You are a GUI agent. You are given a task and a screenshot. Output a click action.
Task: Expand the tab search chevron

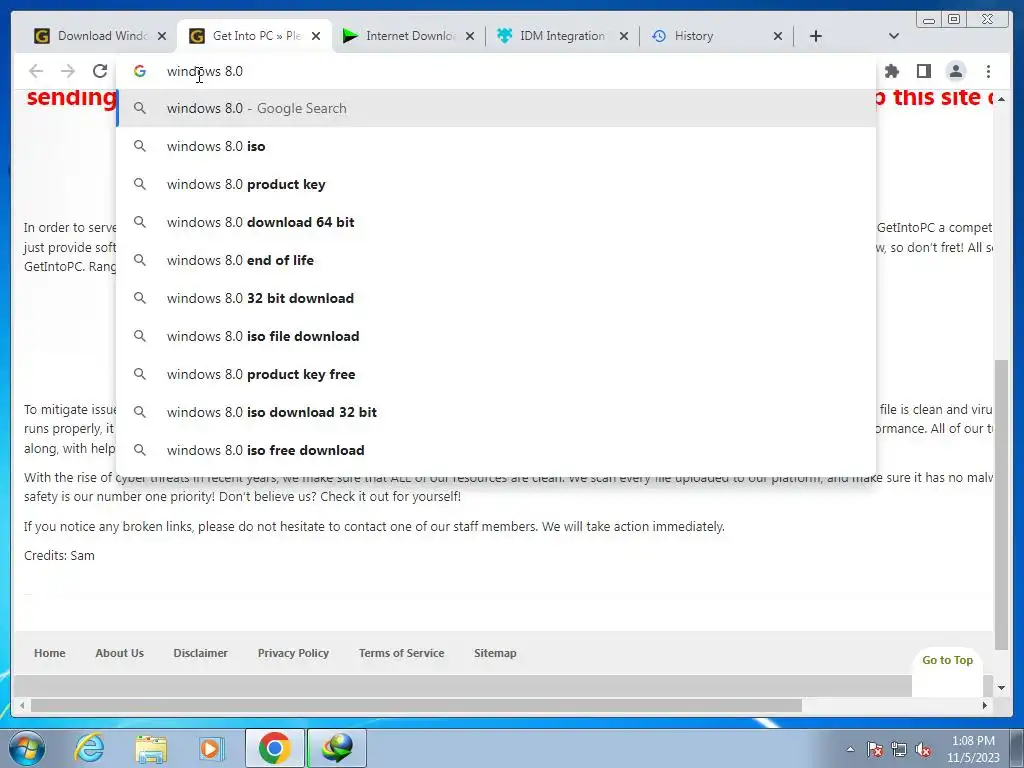click(894, 36)
